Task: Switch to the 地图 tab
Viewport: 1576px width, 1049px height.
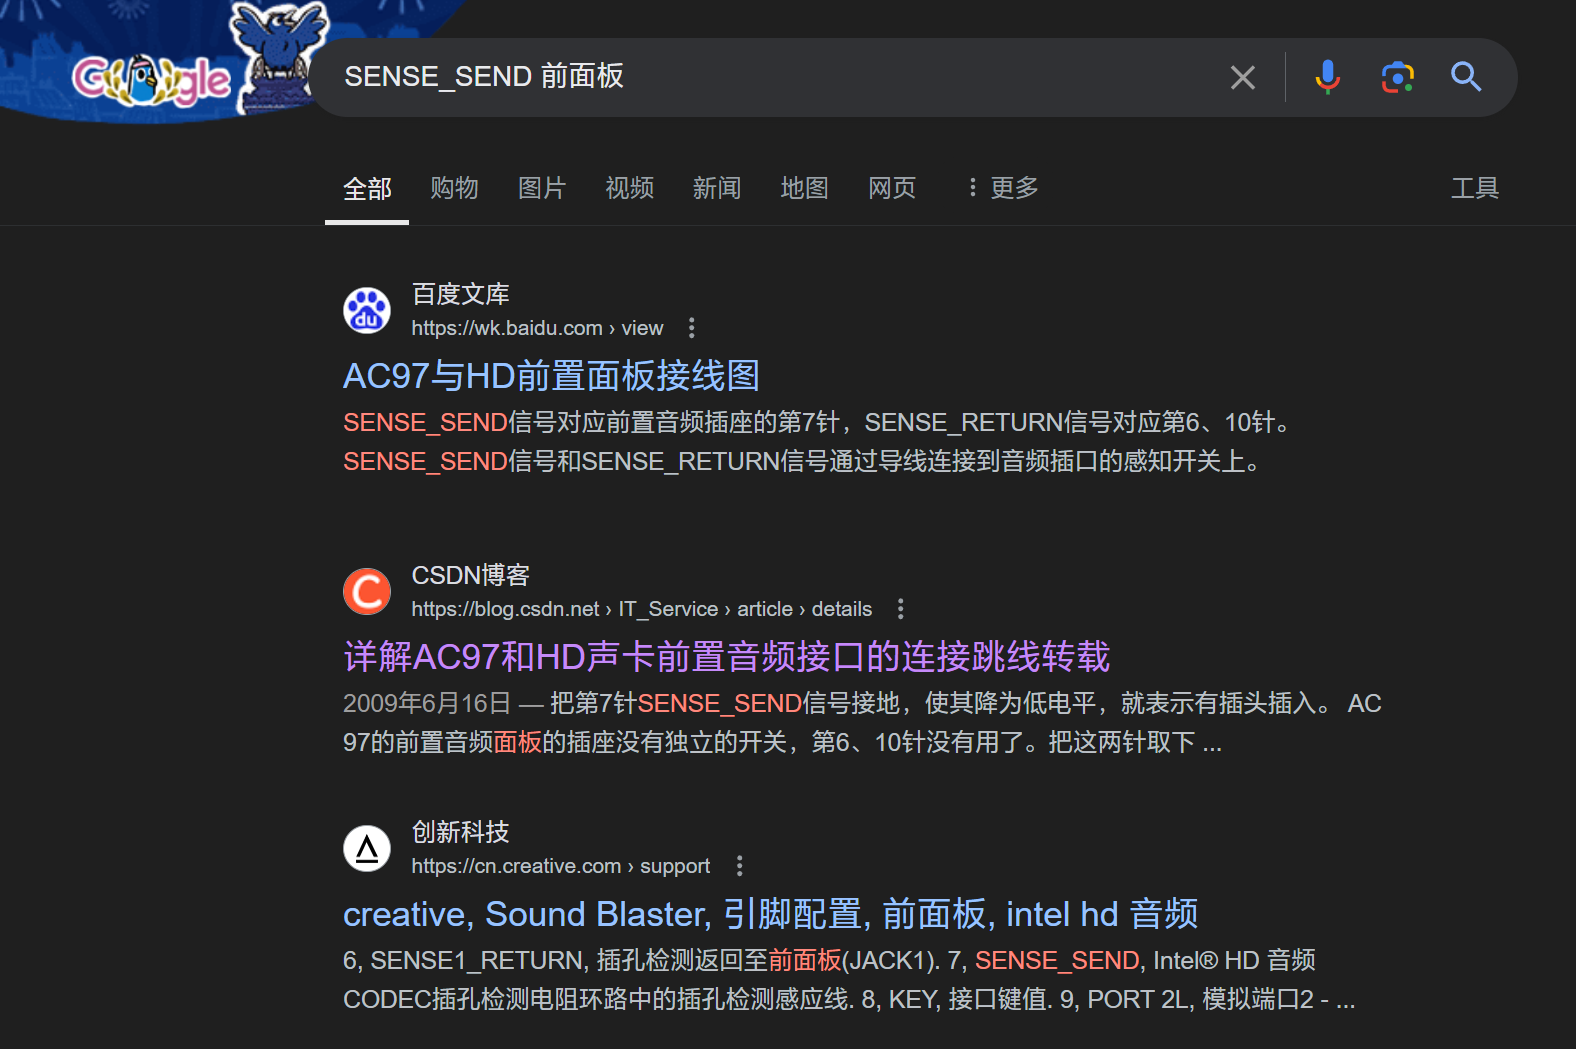Action: [804, 188]
